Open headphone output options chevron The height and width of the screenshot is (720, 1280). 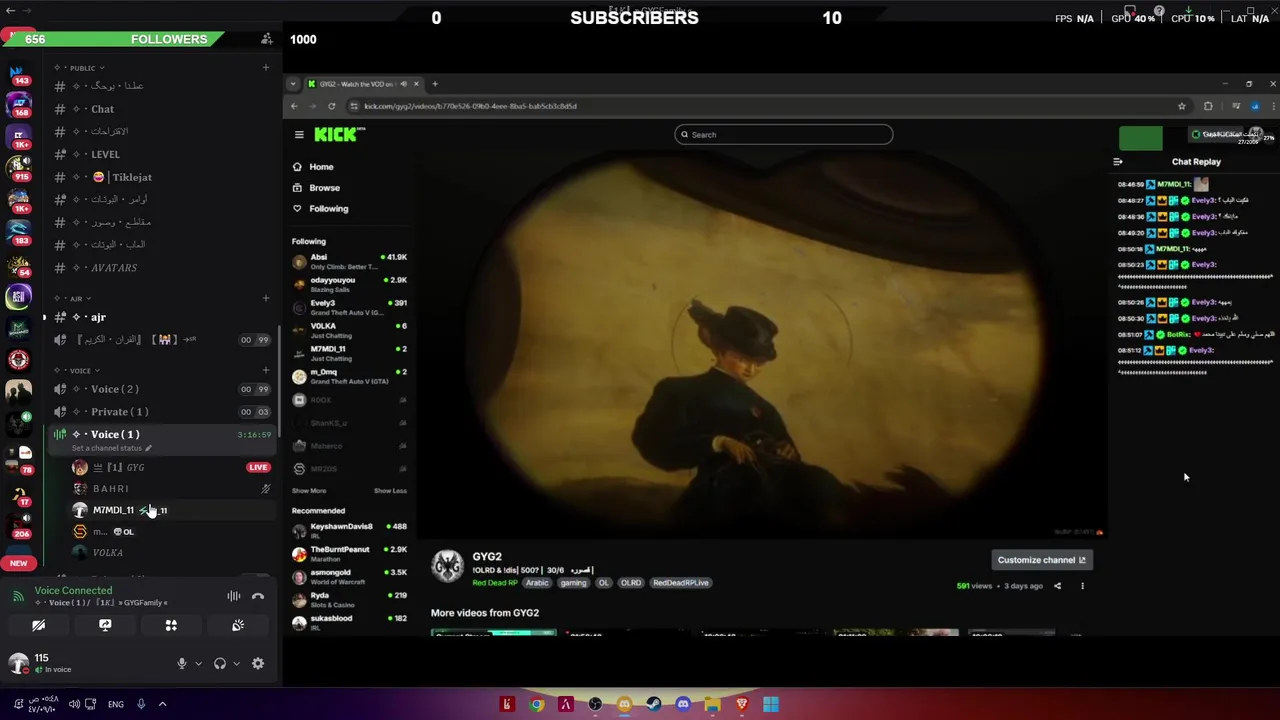click(237, 663)
